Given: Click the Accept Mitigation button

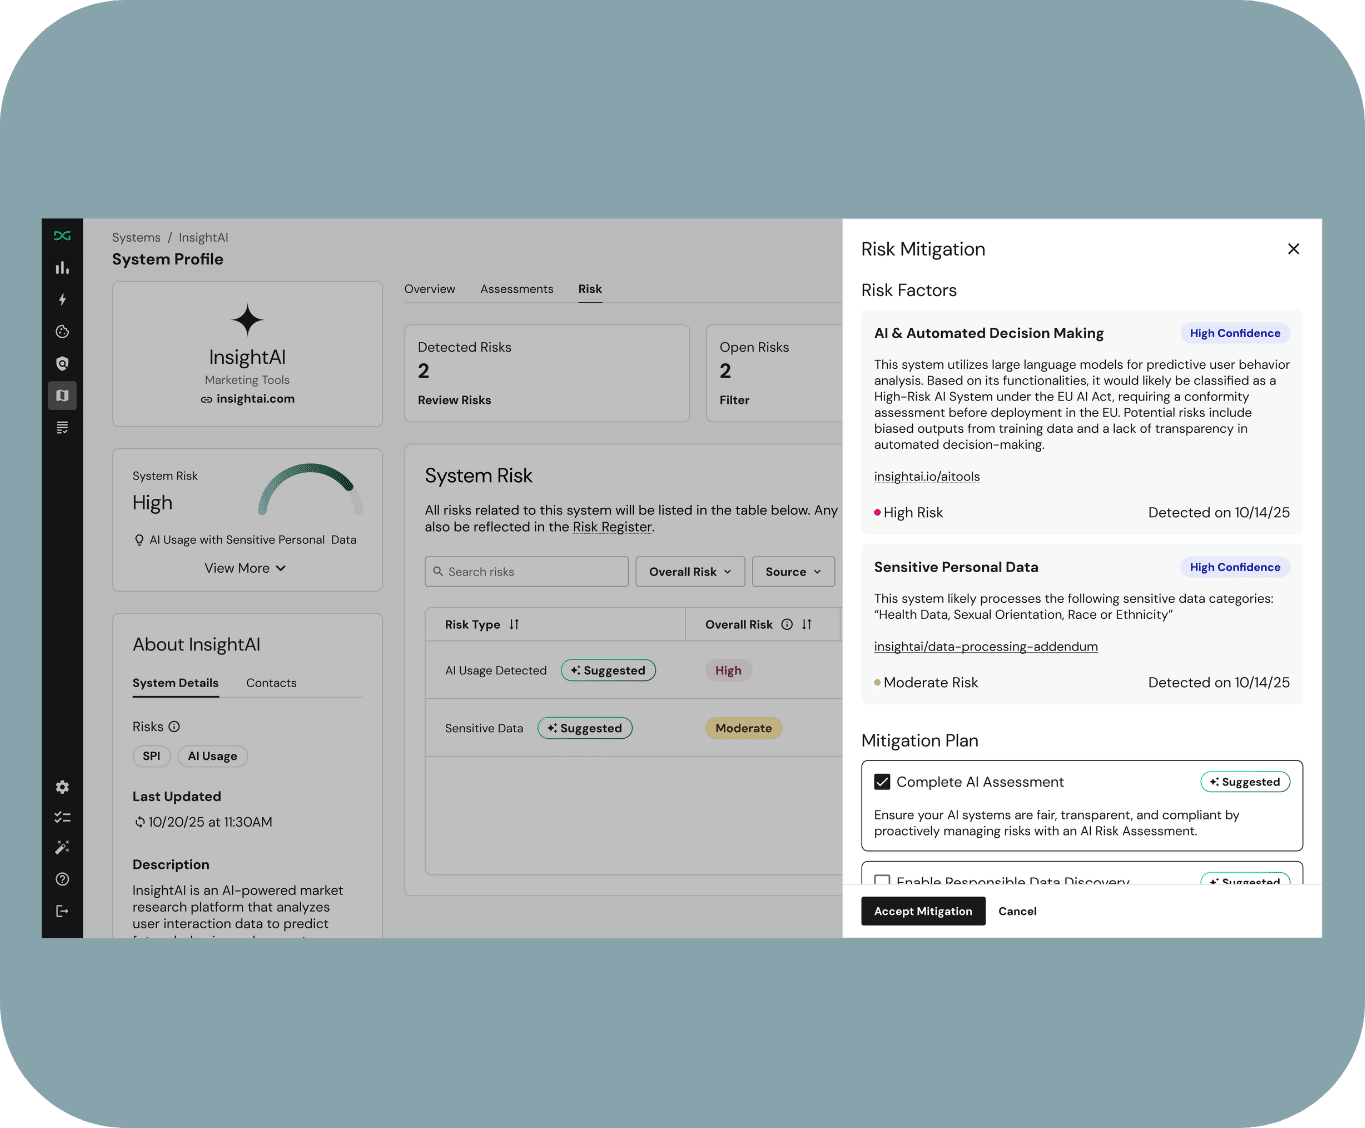Looking at the screenshot, I should coord(923,911).
